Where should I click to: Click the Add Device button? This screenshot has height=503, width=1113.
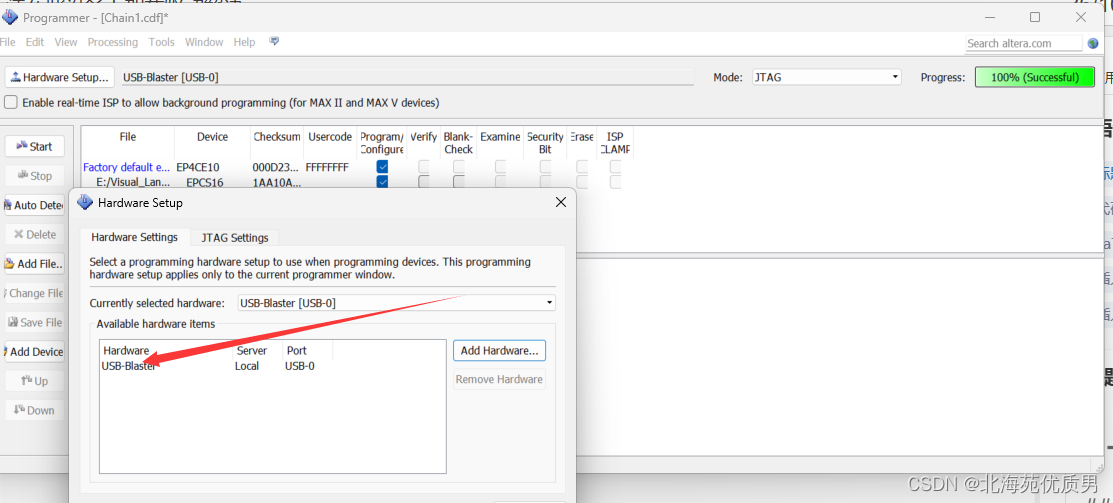click(34, 351)
